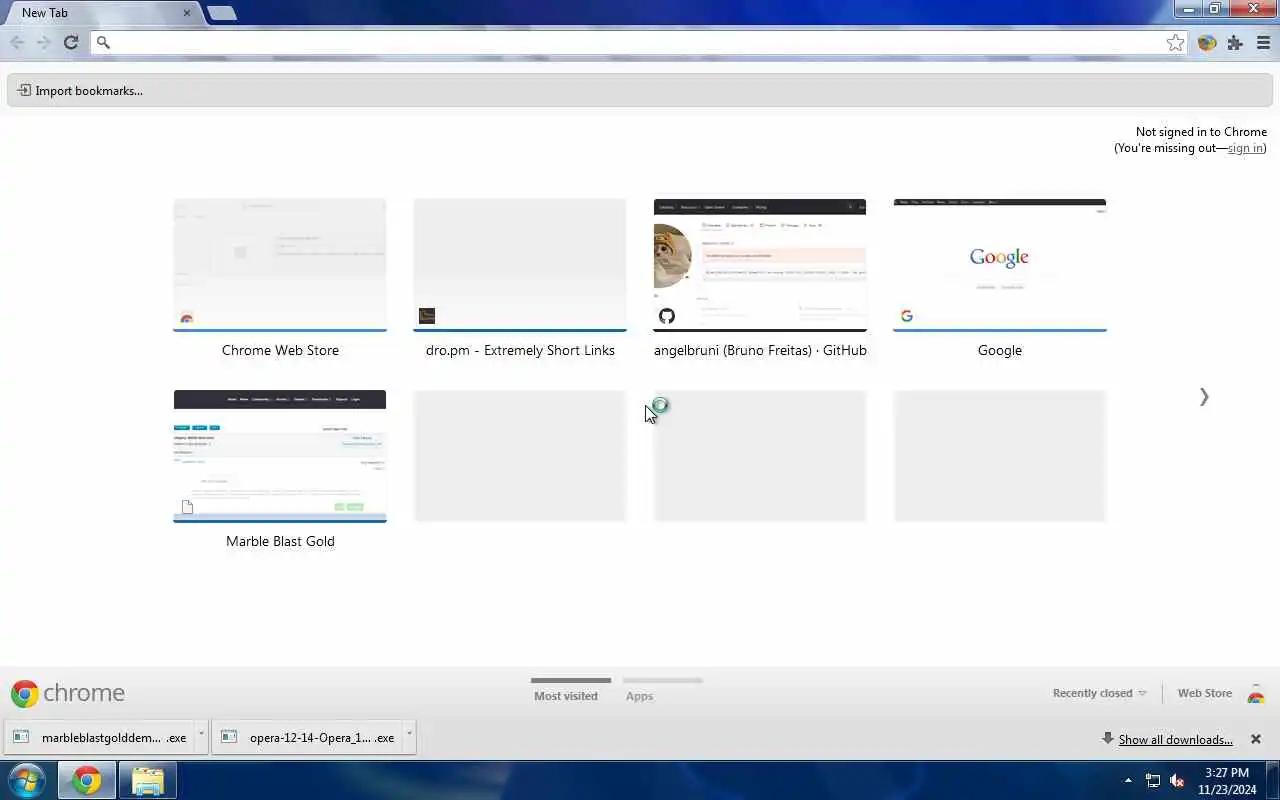Image resolution: width=1280 pixels, height=800 pixels.
Task: Reload the page with the refresh icon
Action: pyautogui.click(x=71, y=42)
